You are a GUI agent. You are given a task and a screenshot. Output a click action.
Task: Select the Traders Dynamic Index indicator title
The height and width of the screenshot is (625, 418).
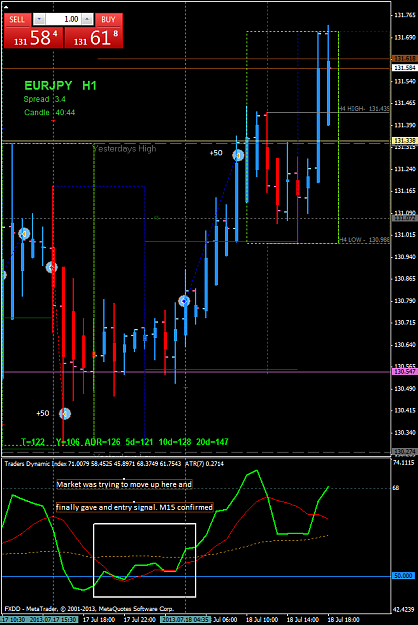114,464
